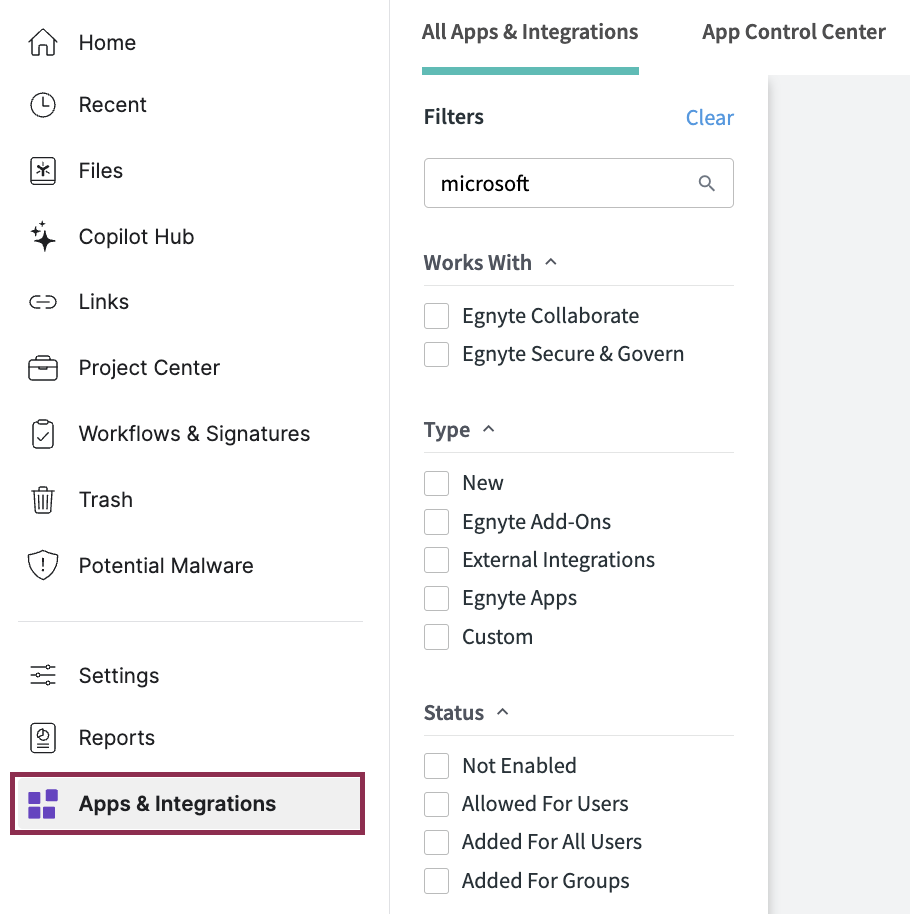The height and width of the screenshot is (914, 910).
Task: Tick the Not Enabled status checkbox
Action: 437,766
